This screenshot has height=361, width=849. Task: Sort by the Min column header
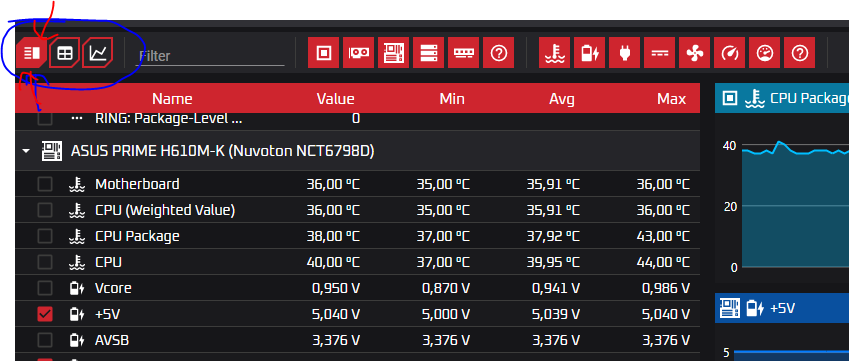452,99
